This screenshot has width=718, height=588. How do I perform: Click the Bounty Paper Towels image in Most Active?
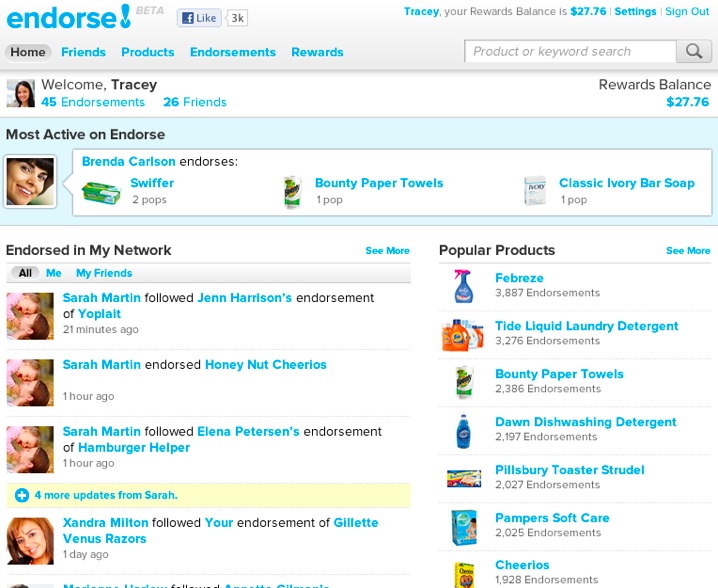click(x=293, y=192)
